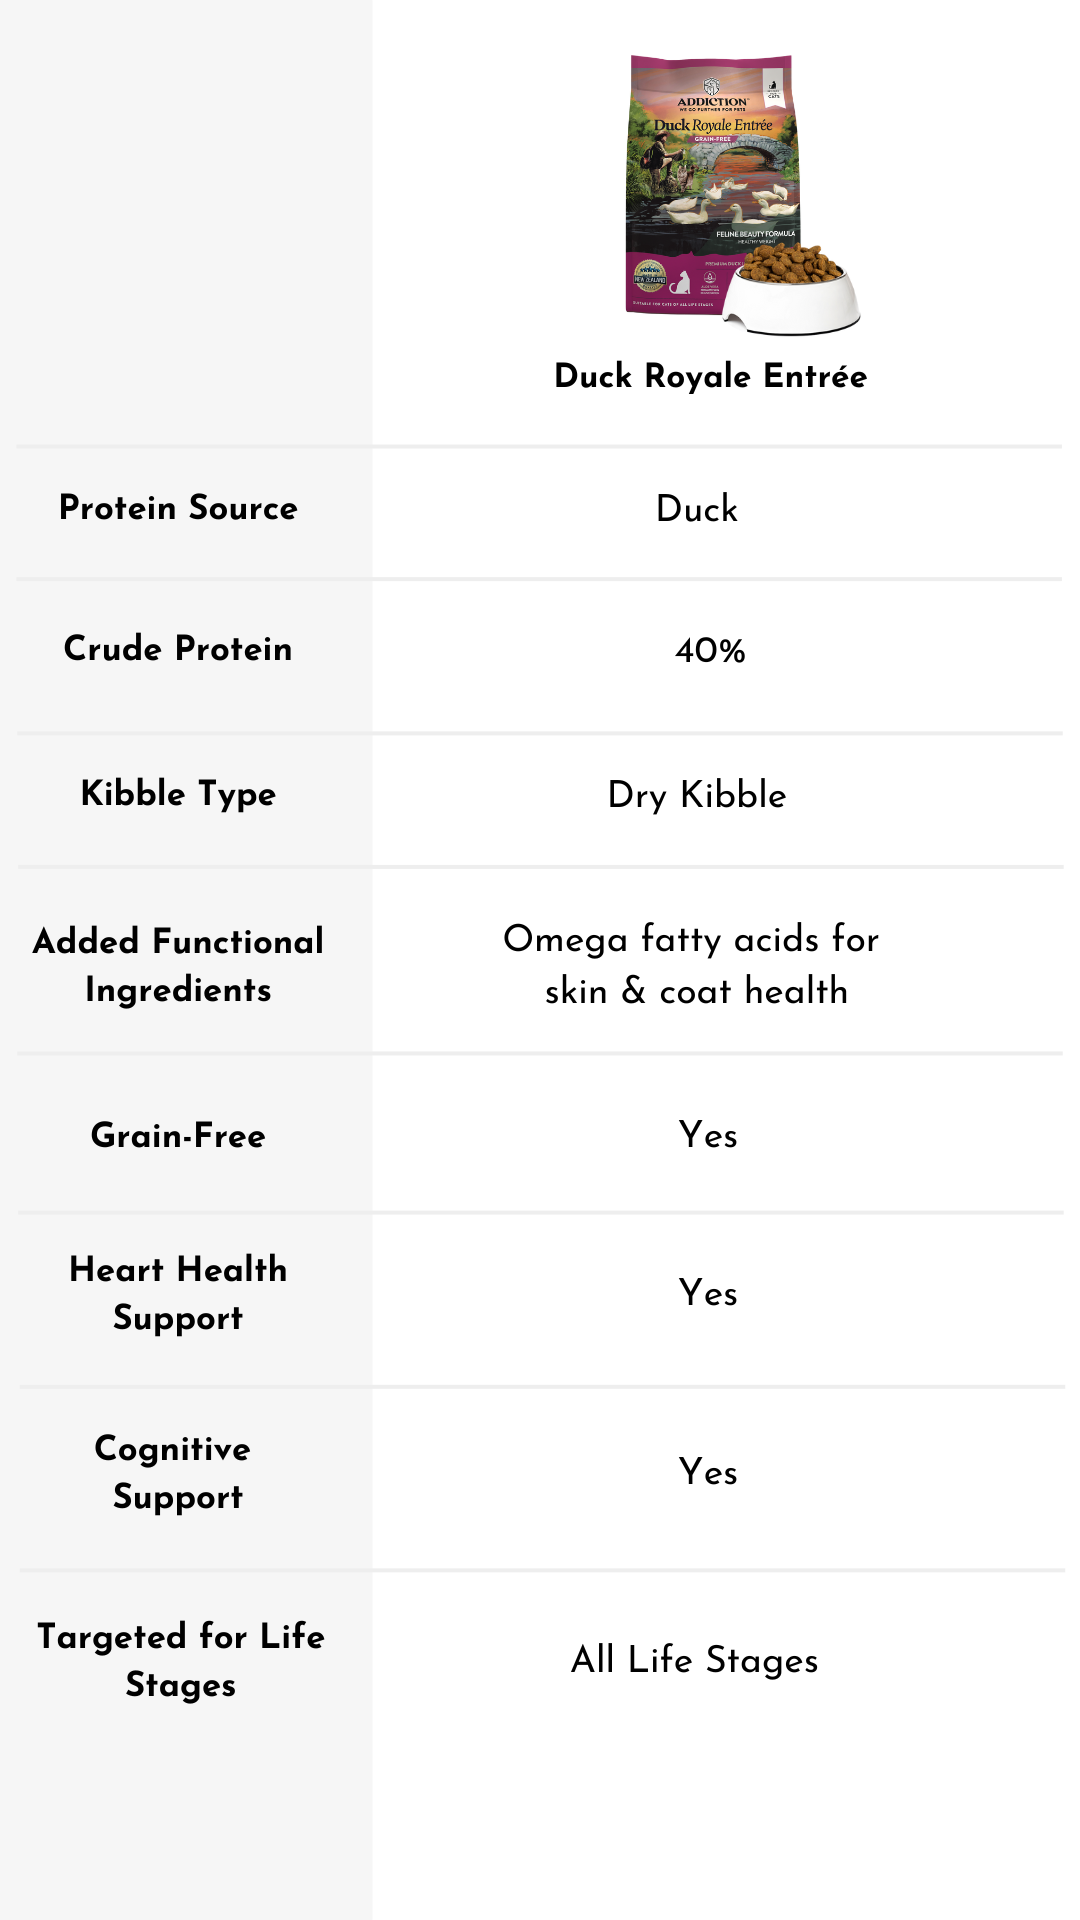Select the Crude Protein label
The height and width of the screenshot is (1920, 1080).
(178, 648)
